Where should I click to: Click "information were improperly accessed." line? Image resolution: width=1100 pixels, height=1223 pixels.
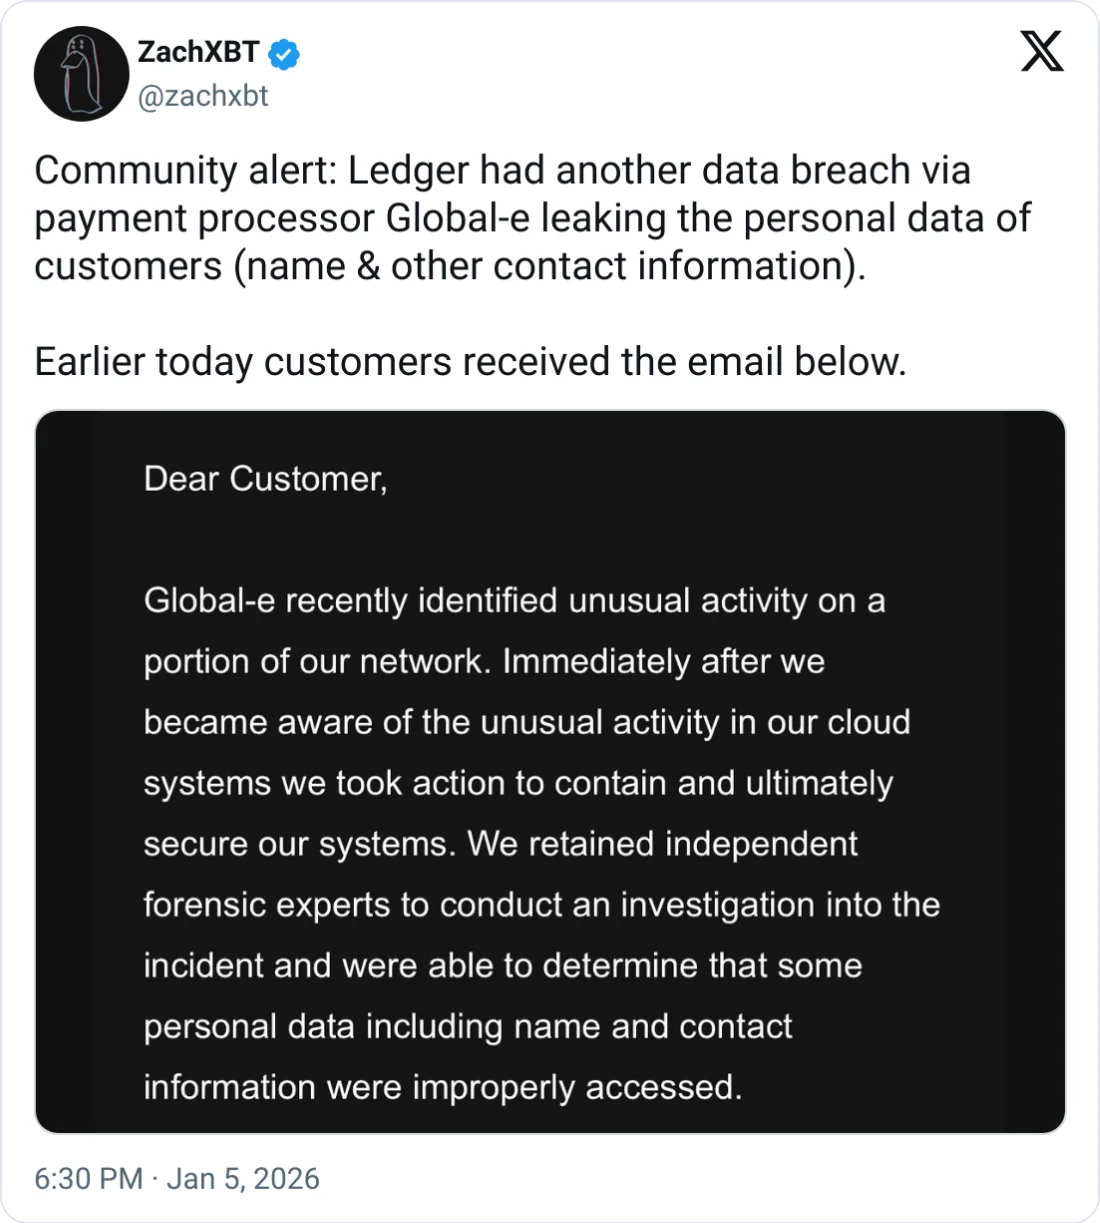tap(443, 1087)
